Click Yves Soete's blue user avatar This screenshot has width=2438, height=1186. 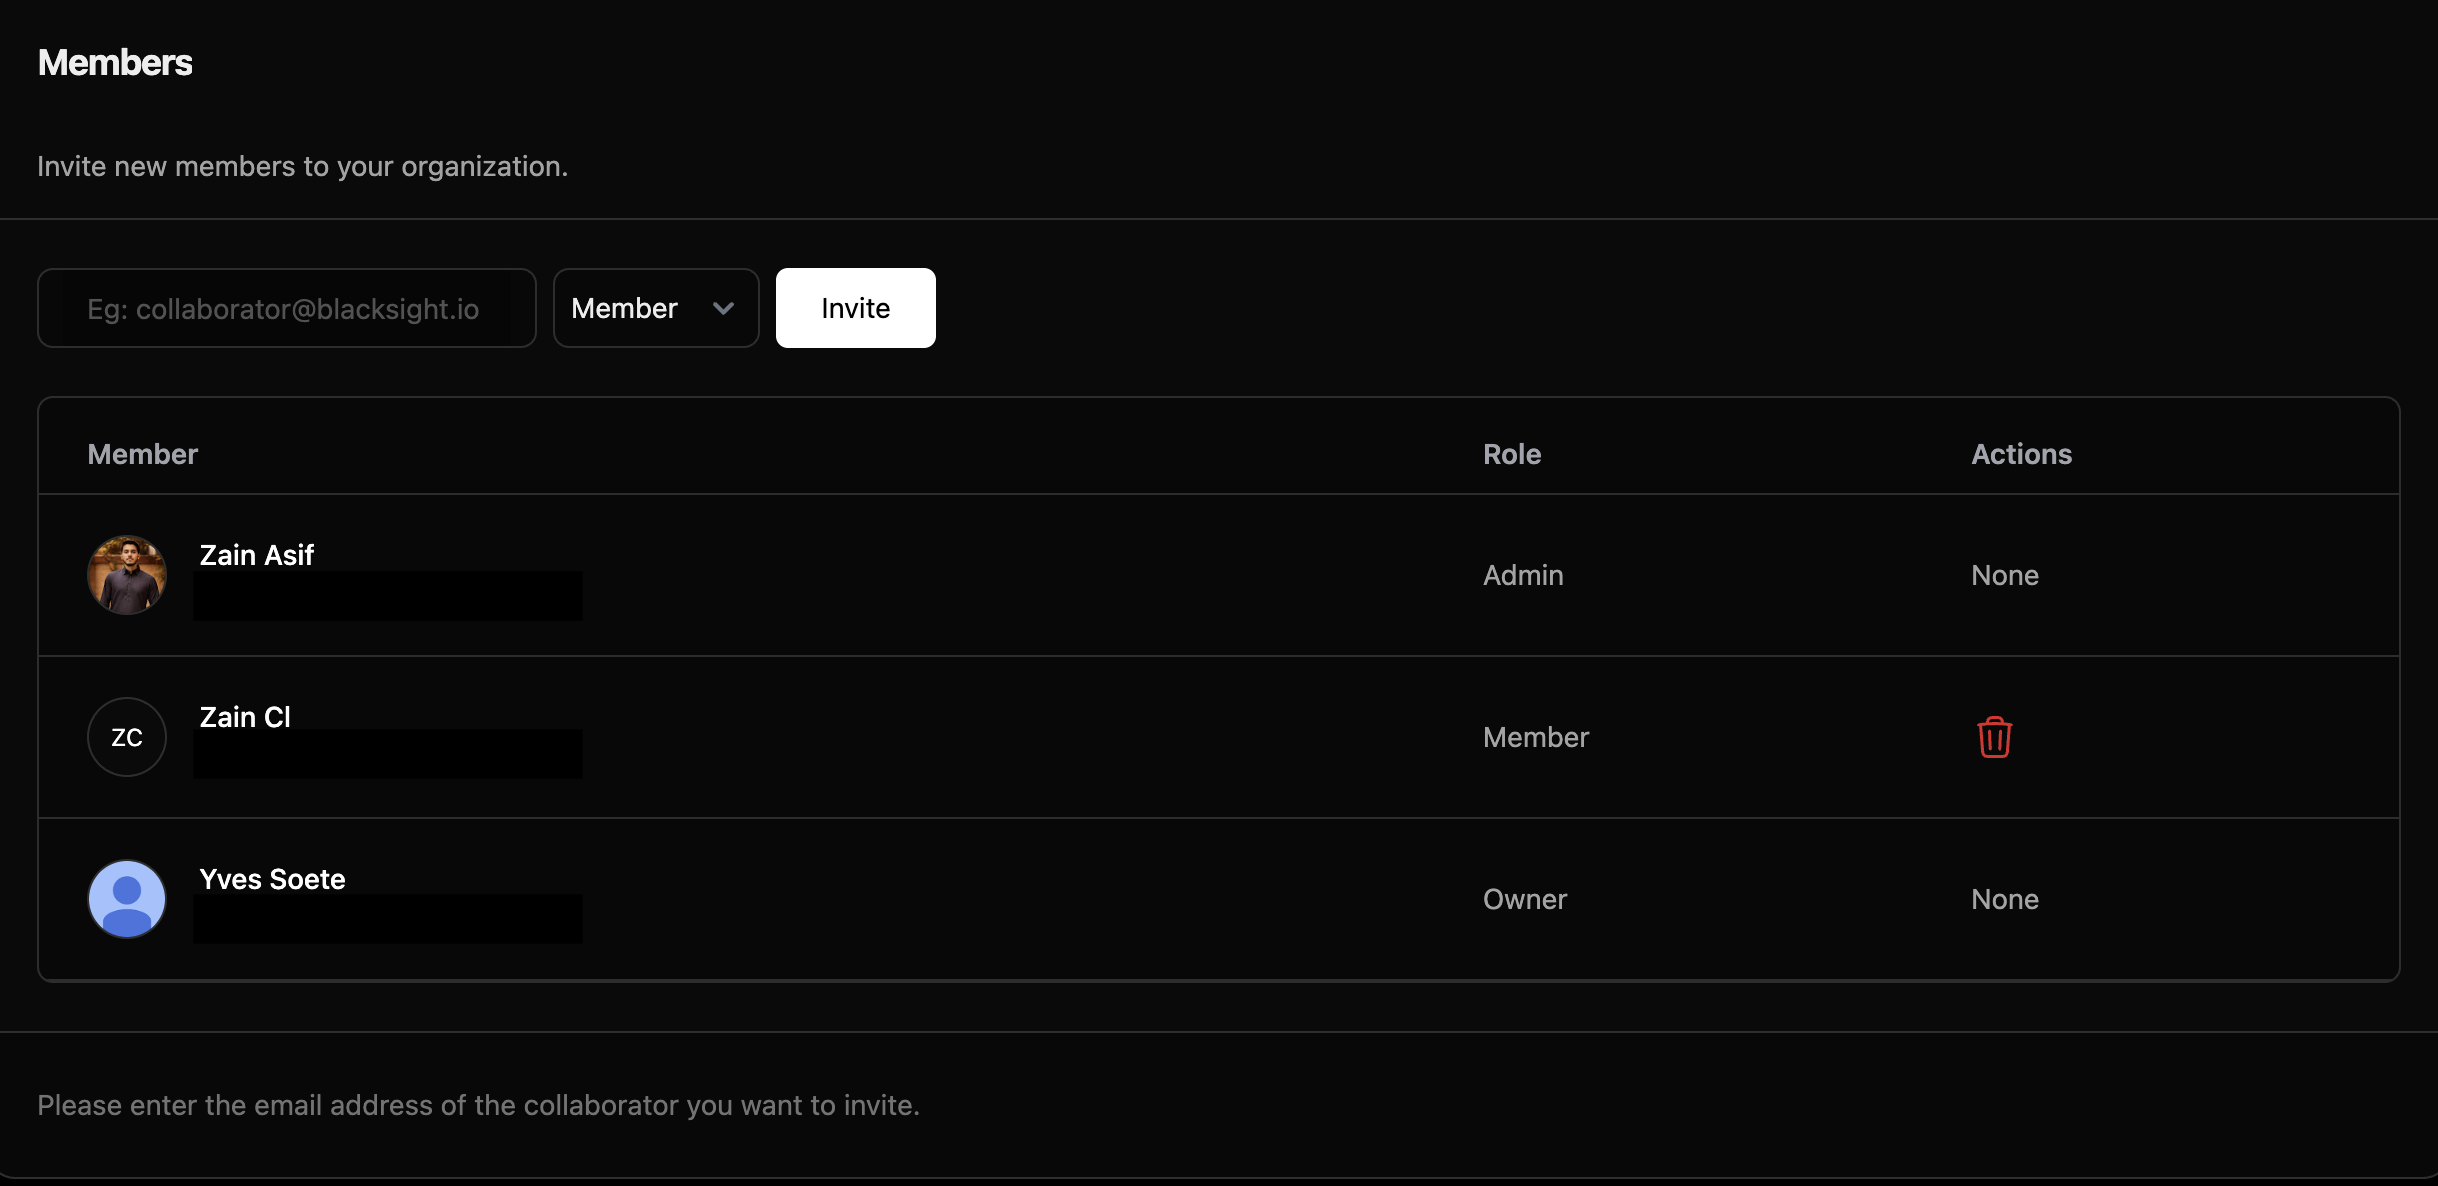(127, 899)
